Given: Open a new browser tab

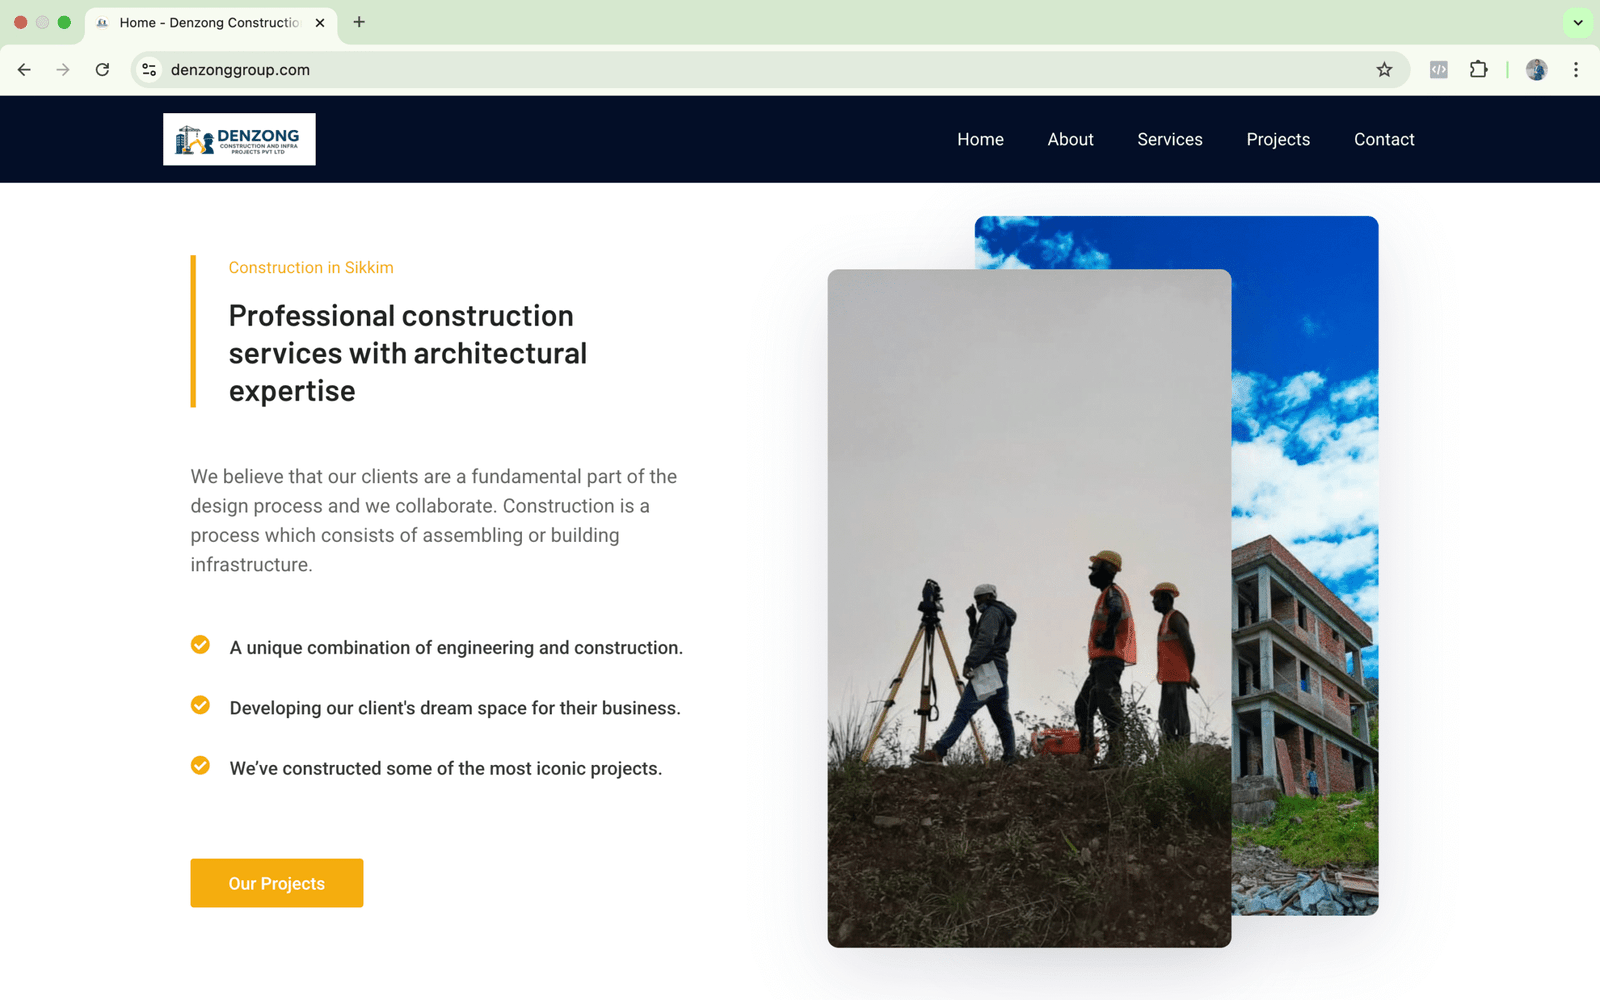Looking at the screenshot, I should pyautogui.click(x=359, y=22).
